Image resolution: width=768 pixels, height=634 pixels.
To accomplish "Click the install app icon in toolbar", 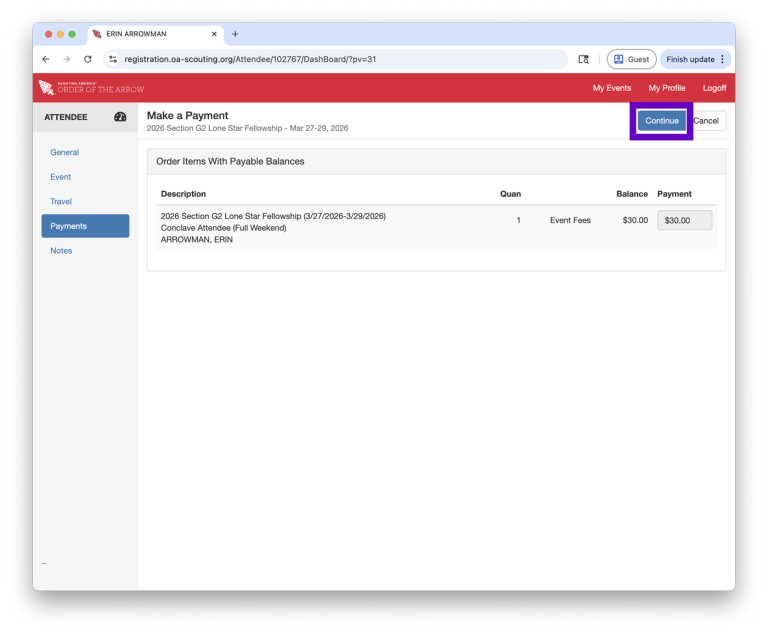I will 583,59.
